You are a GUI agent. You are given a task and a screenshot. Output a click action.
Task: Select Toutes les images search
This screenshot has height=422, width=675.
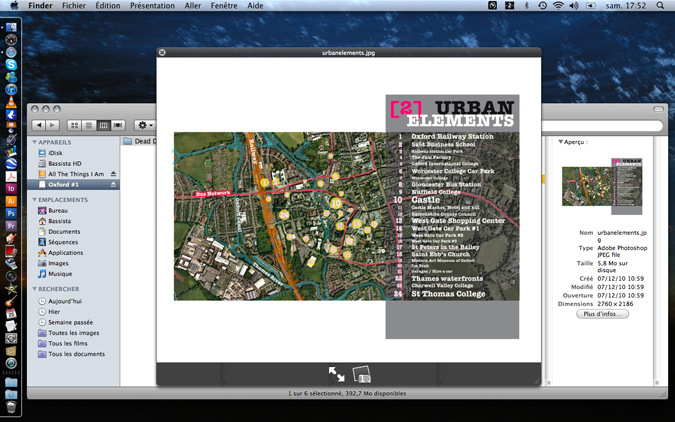click(73, 333)
